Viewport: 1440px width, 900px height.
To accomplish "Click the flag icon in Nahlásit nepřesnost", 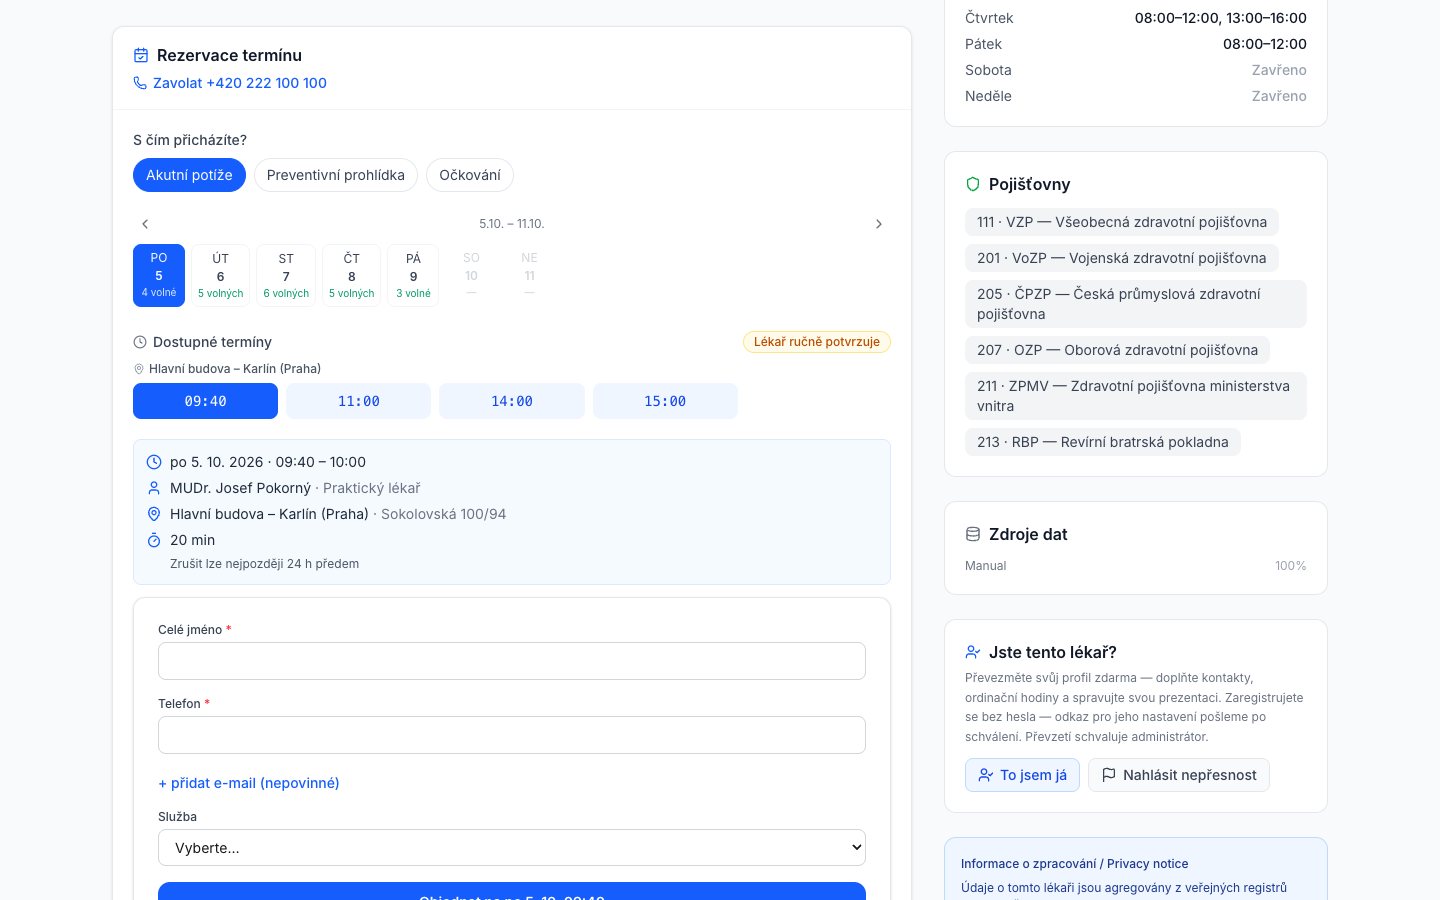I will tap(1109, 775).
